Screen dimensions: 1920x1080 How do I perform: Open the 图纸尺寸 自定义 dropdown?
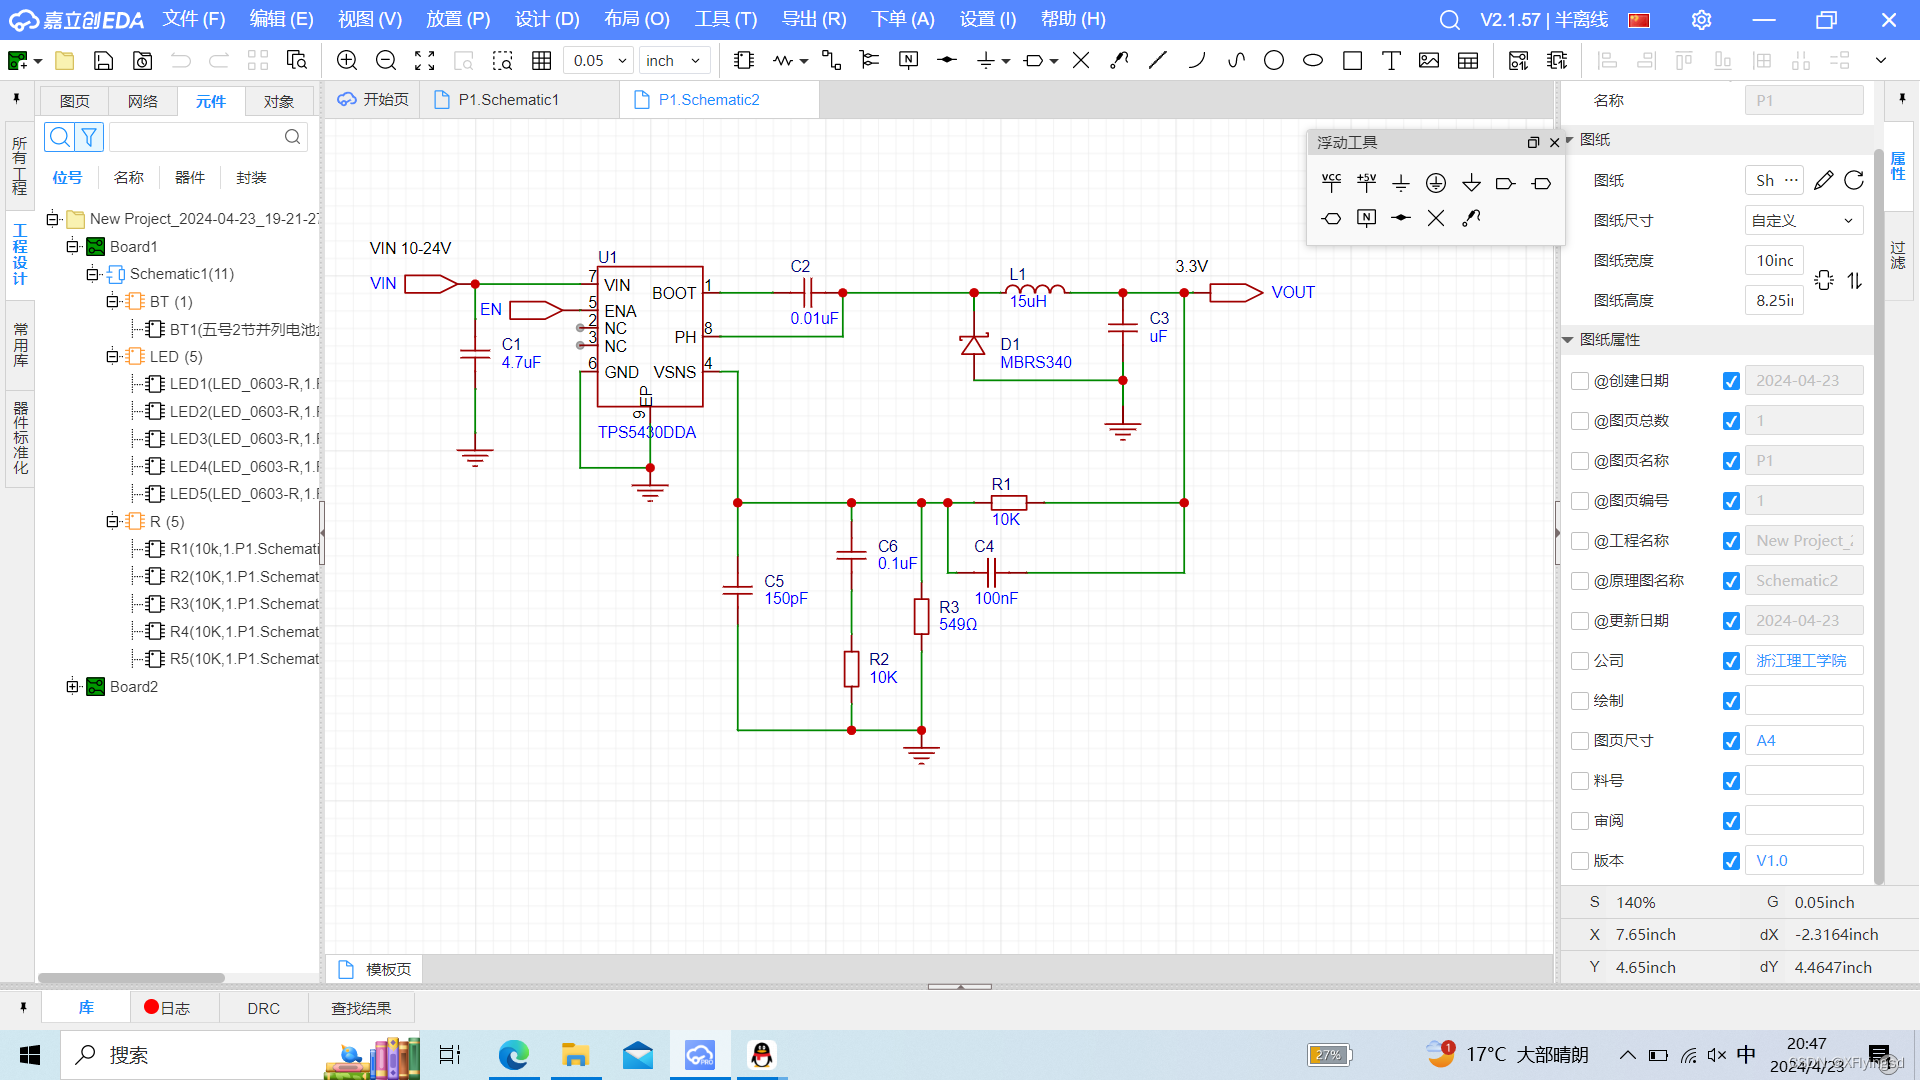tap(1803, 221)
